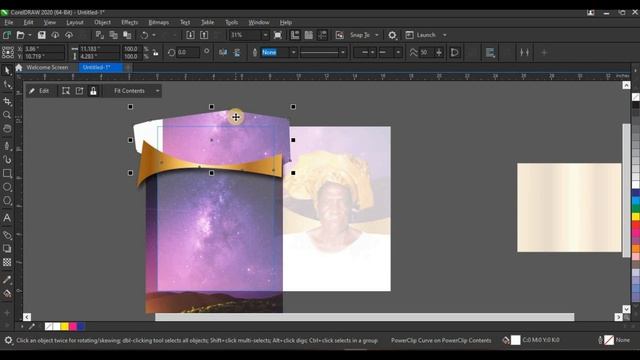This screenshot has height=360, width=640.
Task: Click the Extract Contents icon in PowerClip toolbar
Action: [79, 91]
